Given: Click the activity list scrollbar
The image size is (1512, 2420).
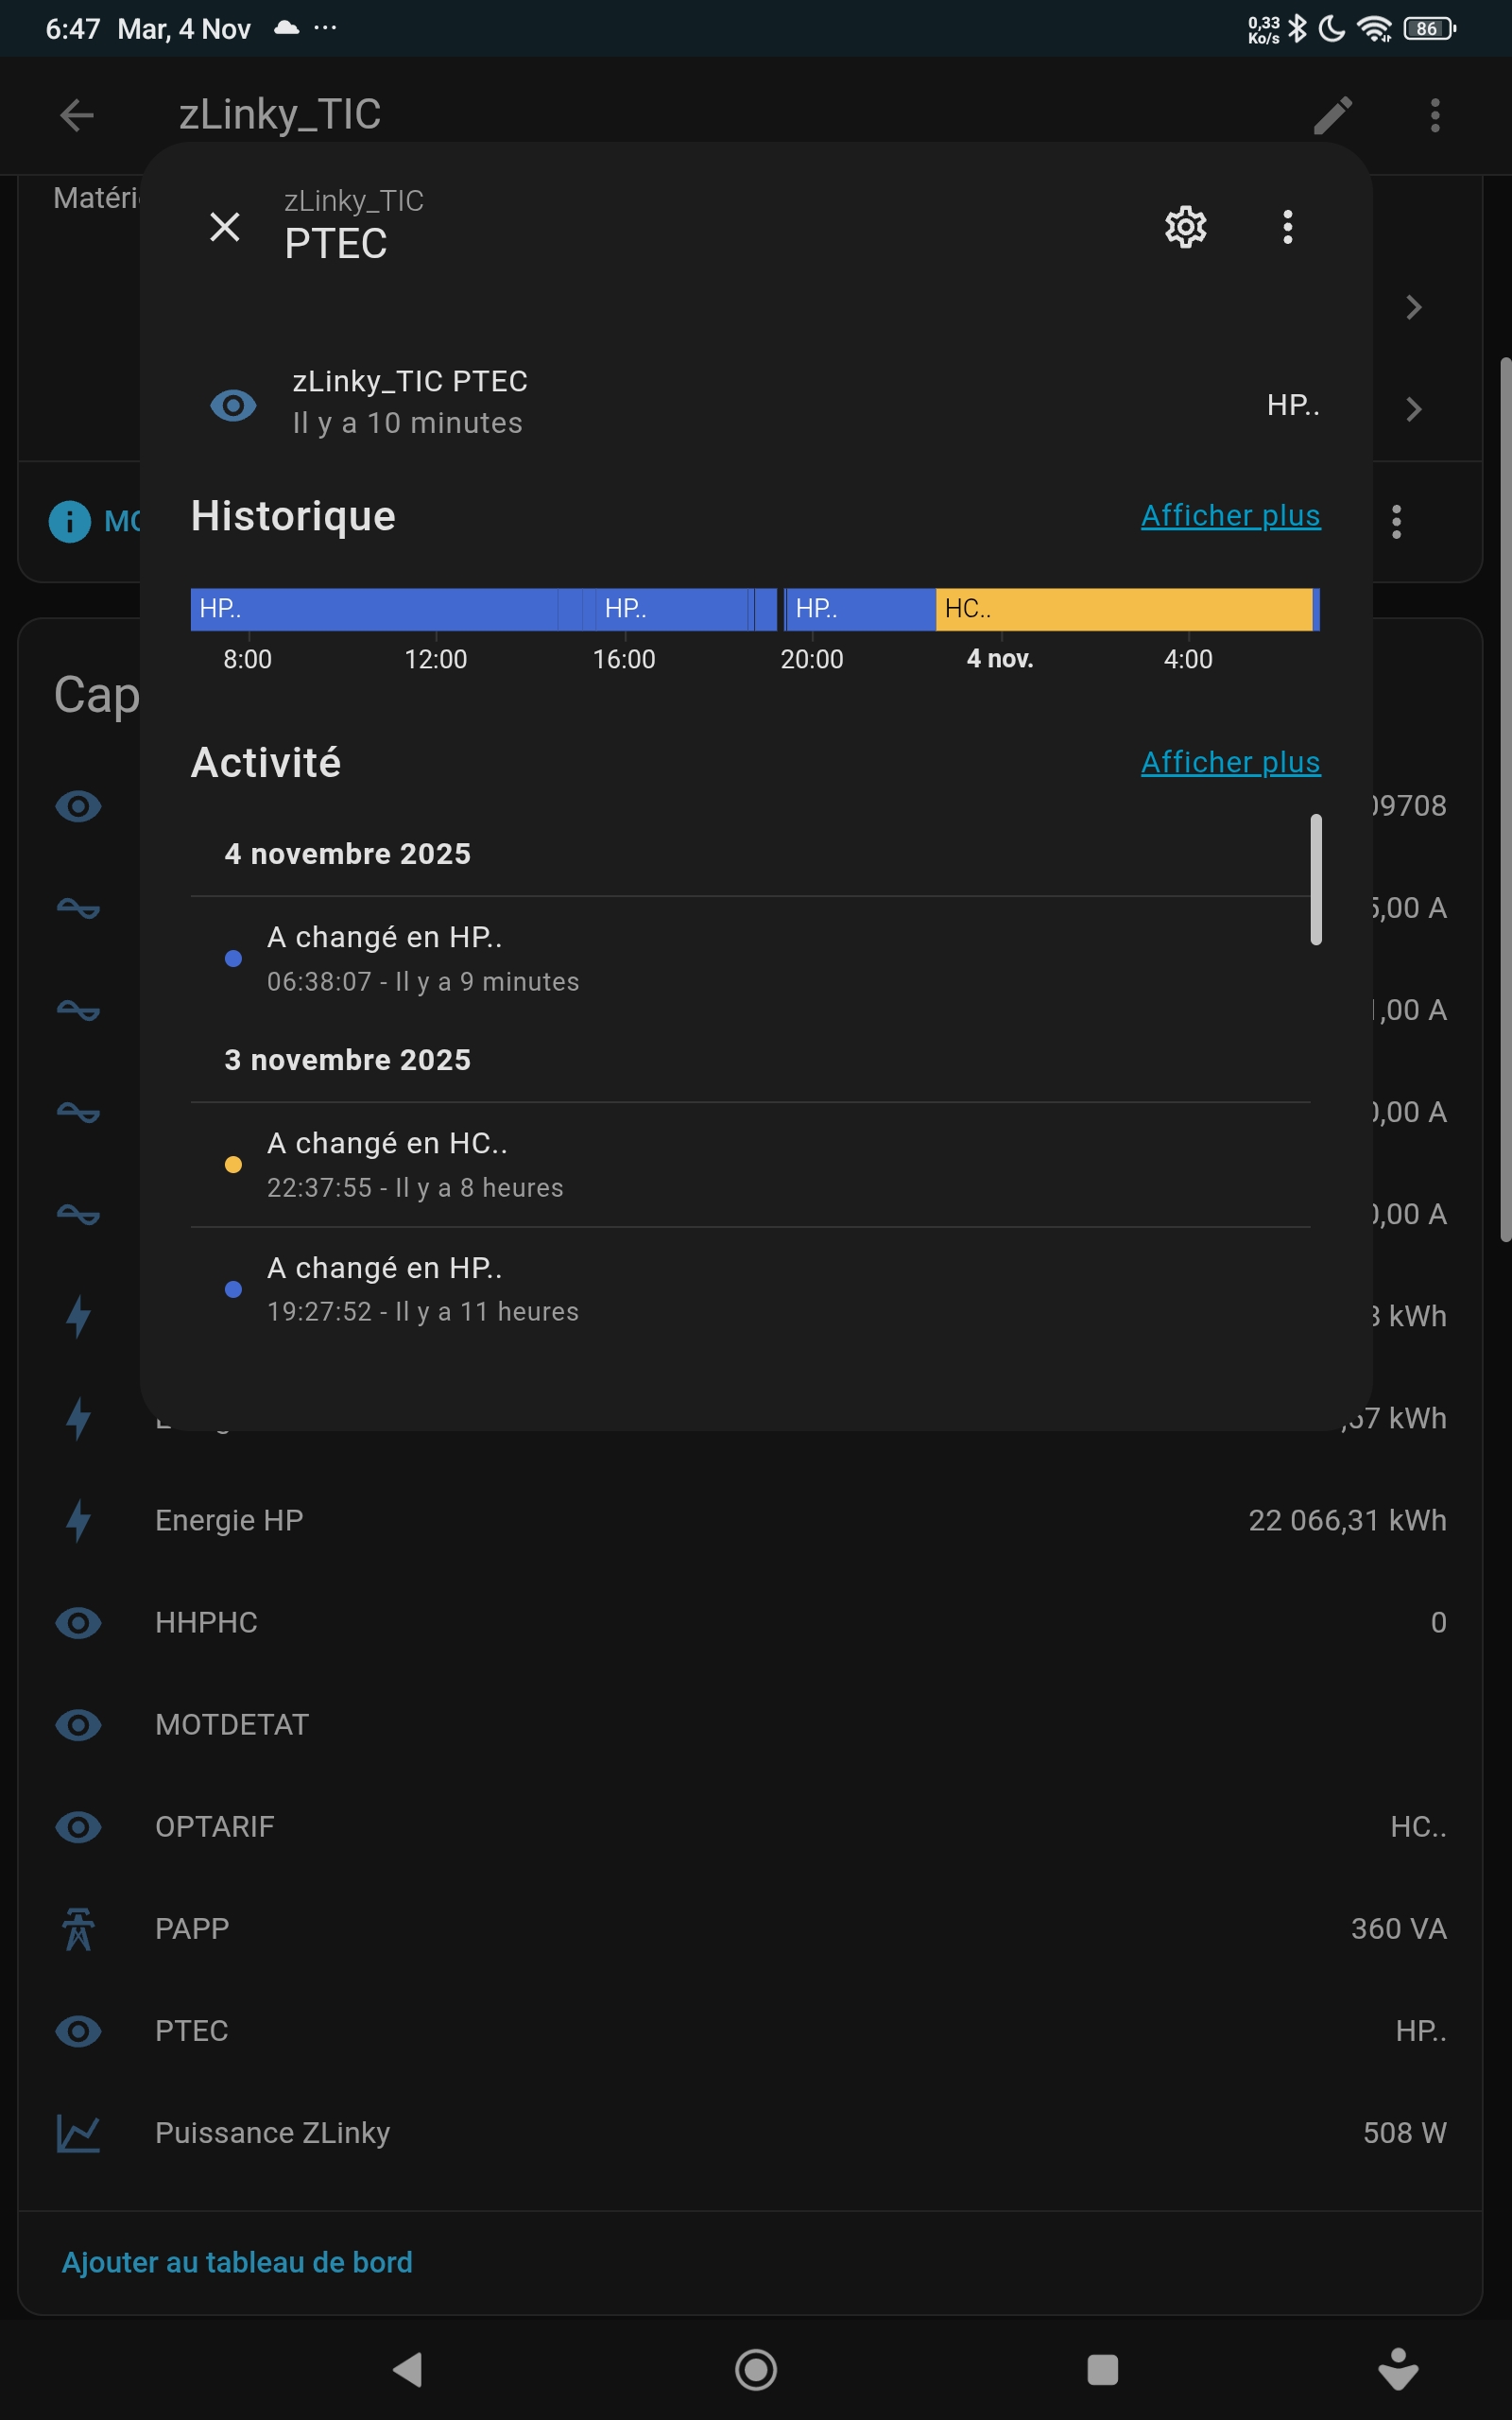Looking at the screenshot, I should [x=1316, y=879].
